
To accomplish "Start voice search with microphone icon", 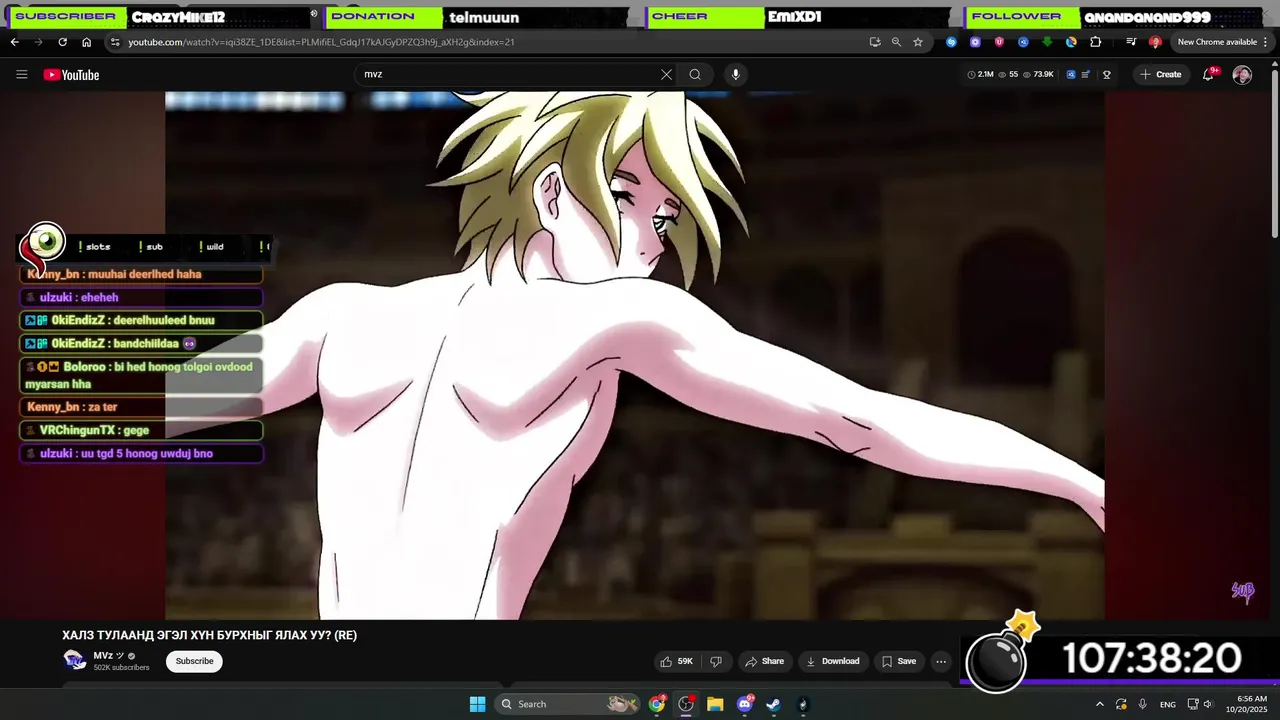I will pyautogui.click(x=736, y=74).
